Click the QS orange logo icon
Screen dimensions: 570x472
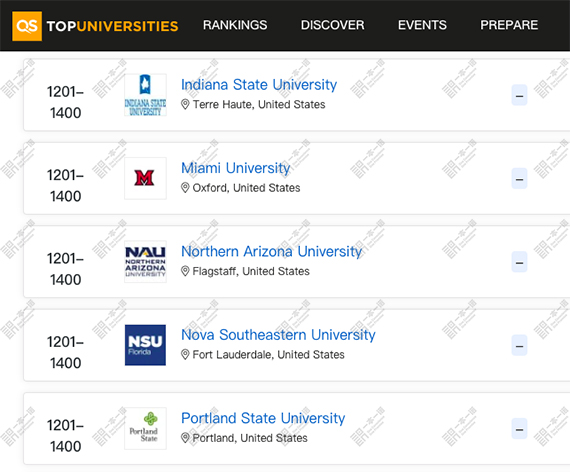tap(27, 26)
